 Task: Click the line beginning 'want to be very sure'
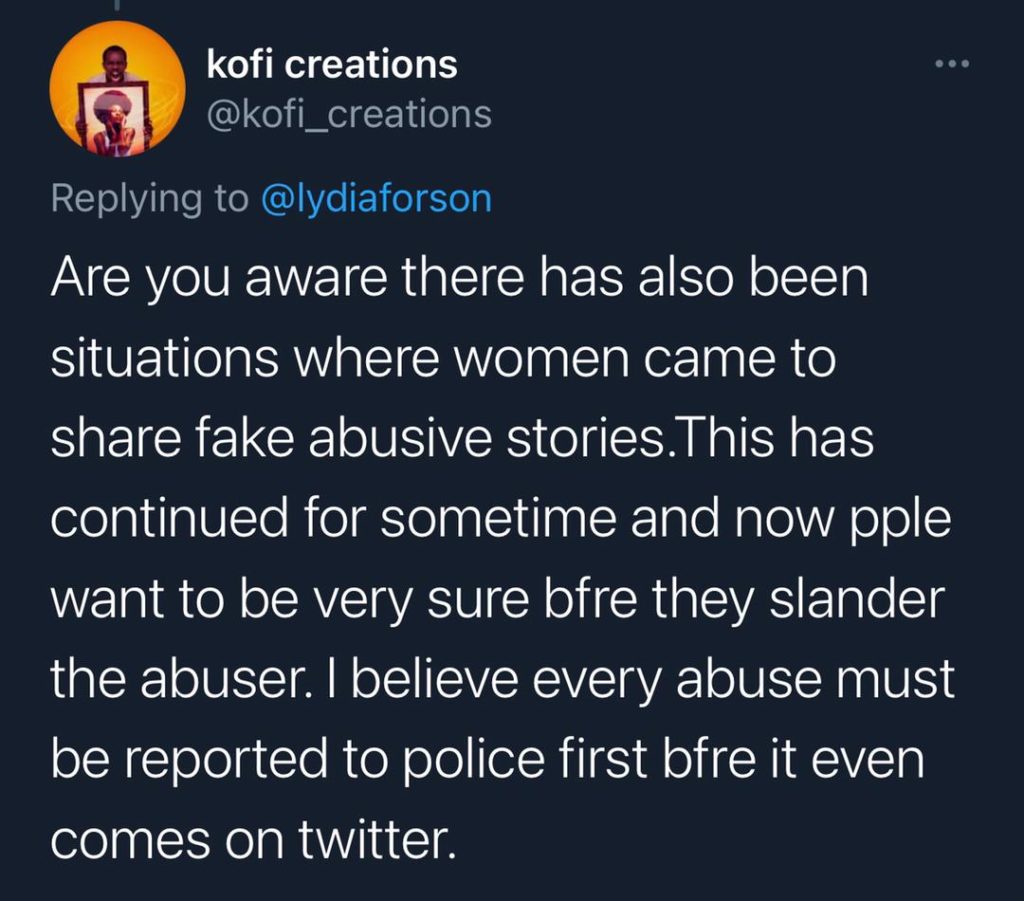click(x=498, y=600)
